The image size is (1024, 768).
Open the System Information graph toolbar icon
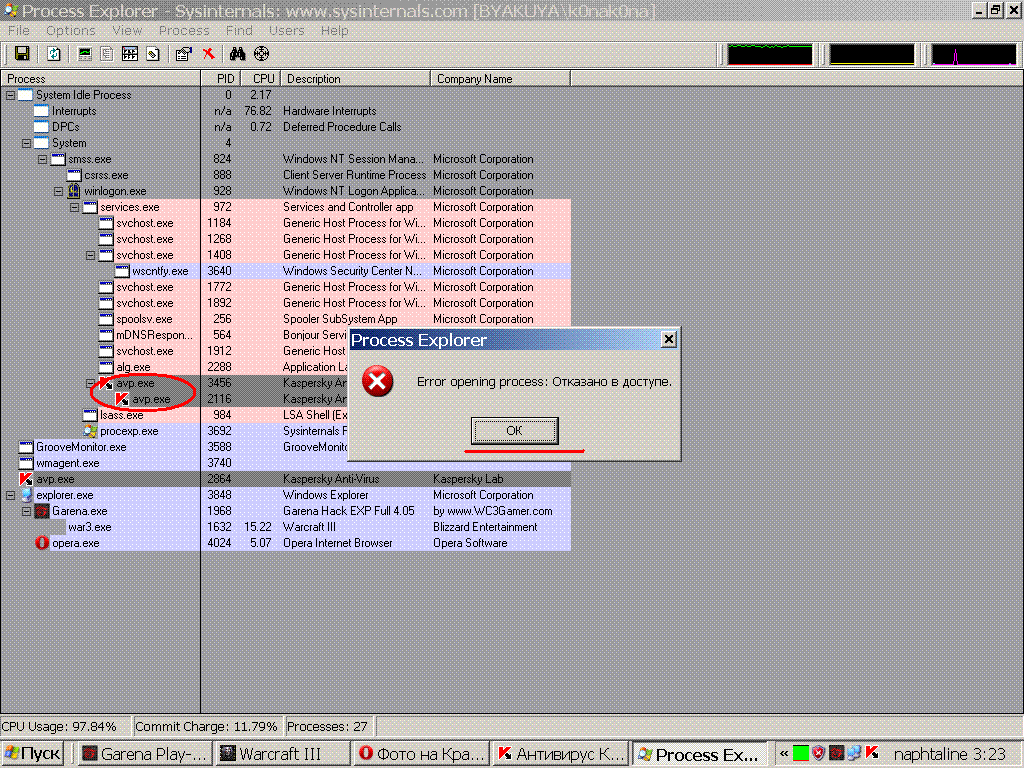point(85,54)
